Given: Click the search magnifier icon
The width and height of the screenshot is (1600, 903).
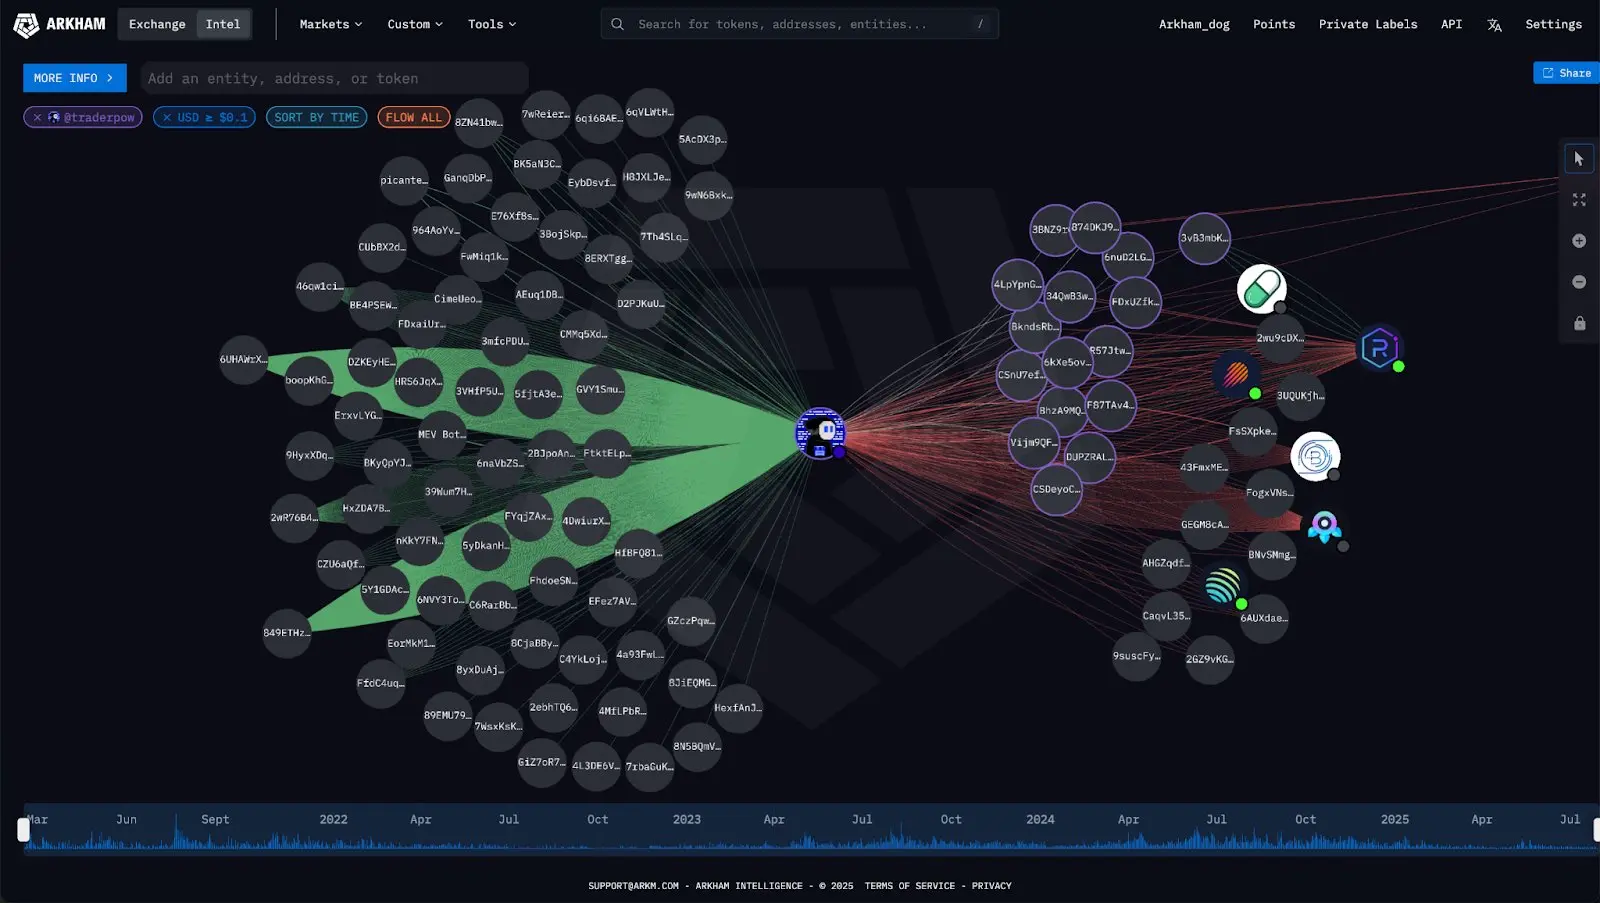Looking at the screenshot, I should (x=618, y=24).
